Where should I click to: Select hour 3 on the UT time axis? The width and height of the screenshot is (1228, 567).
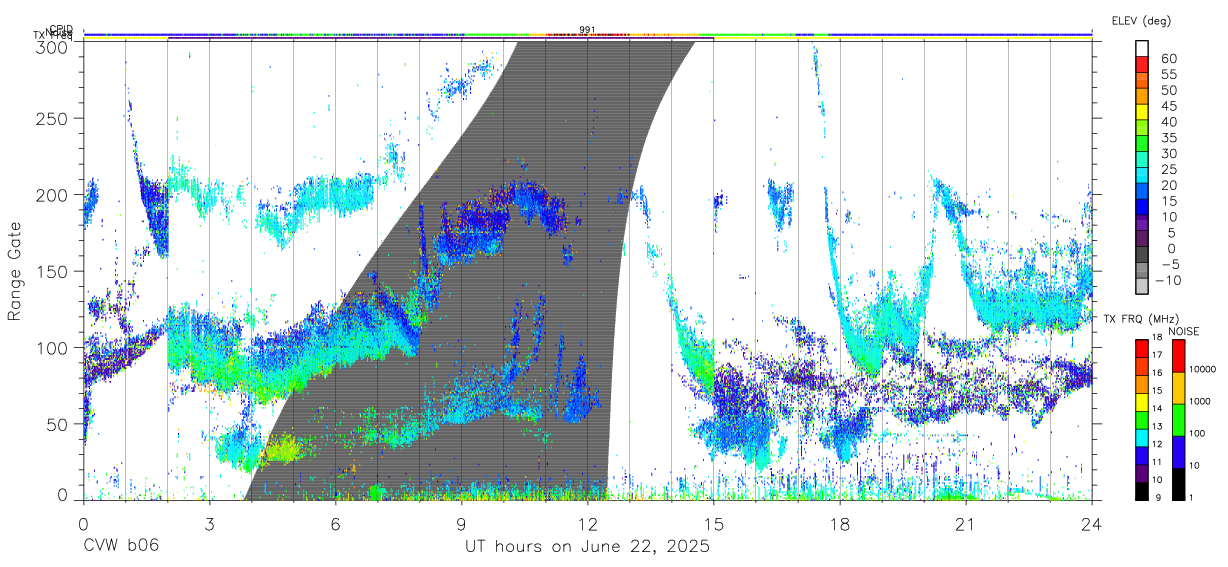pos(209,523)
